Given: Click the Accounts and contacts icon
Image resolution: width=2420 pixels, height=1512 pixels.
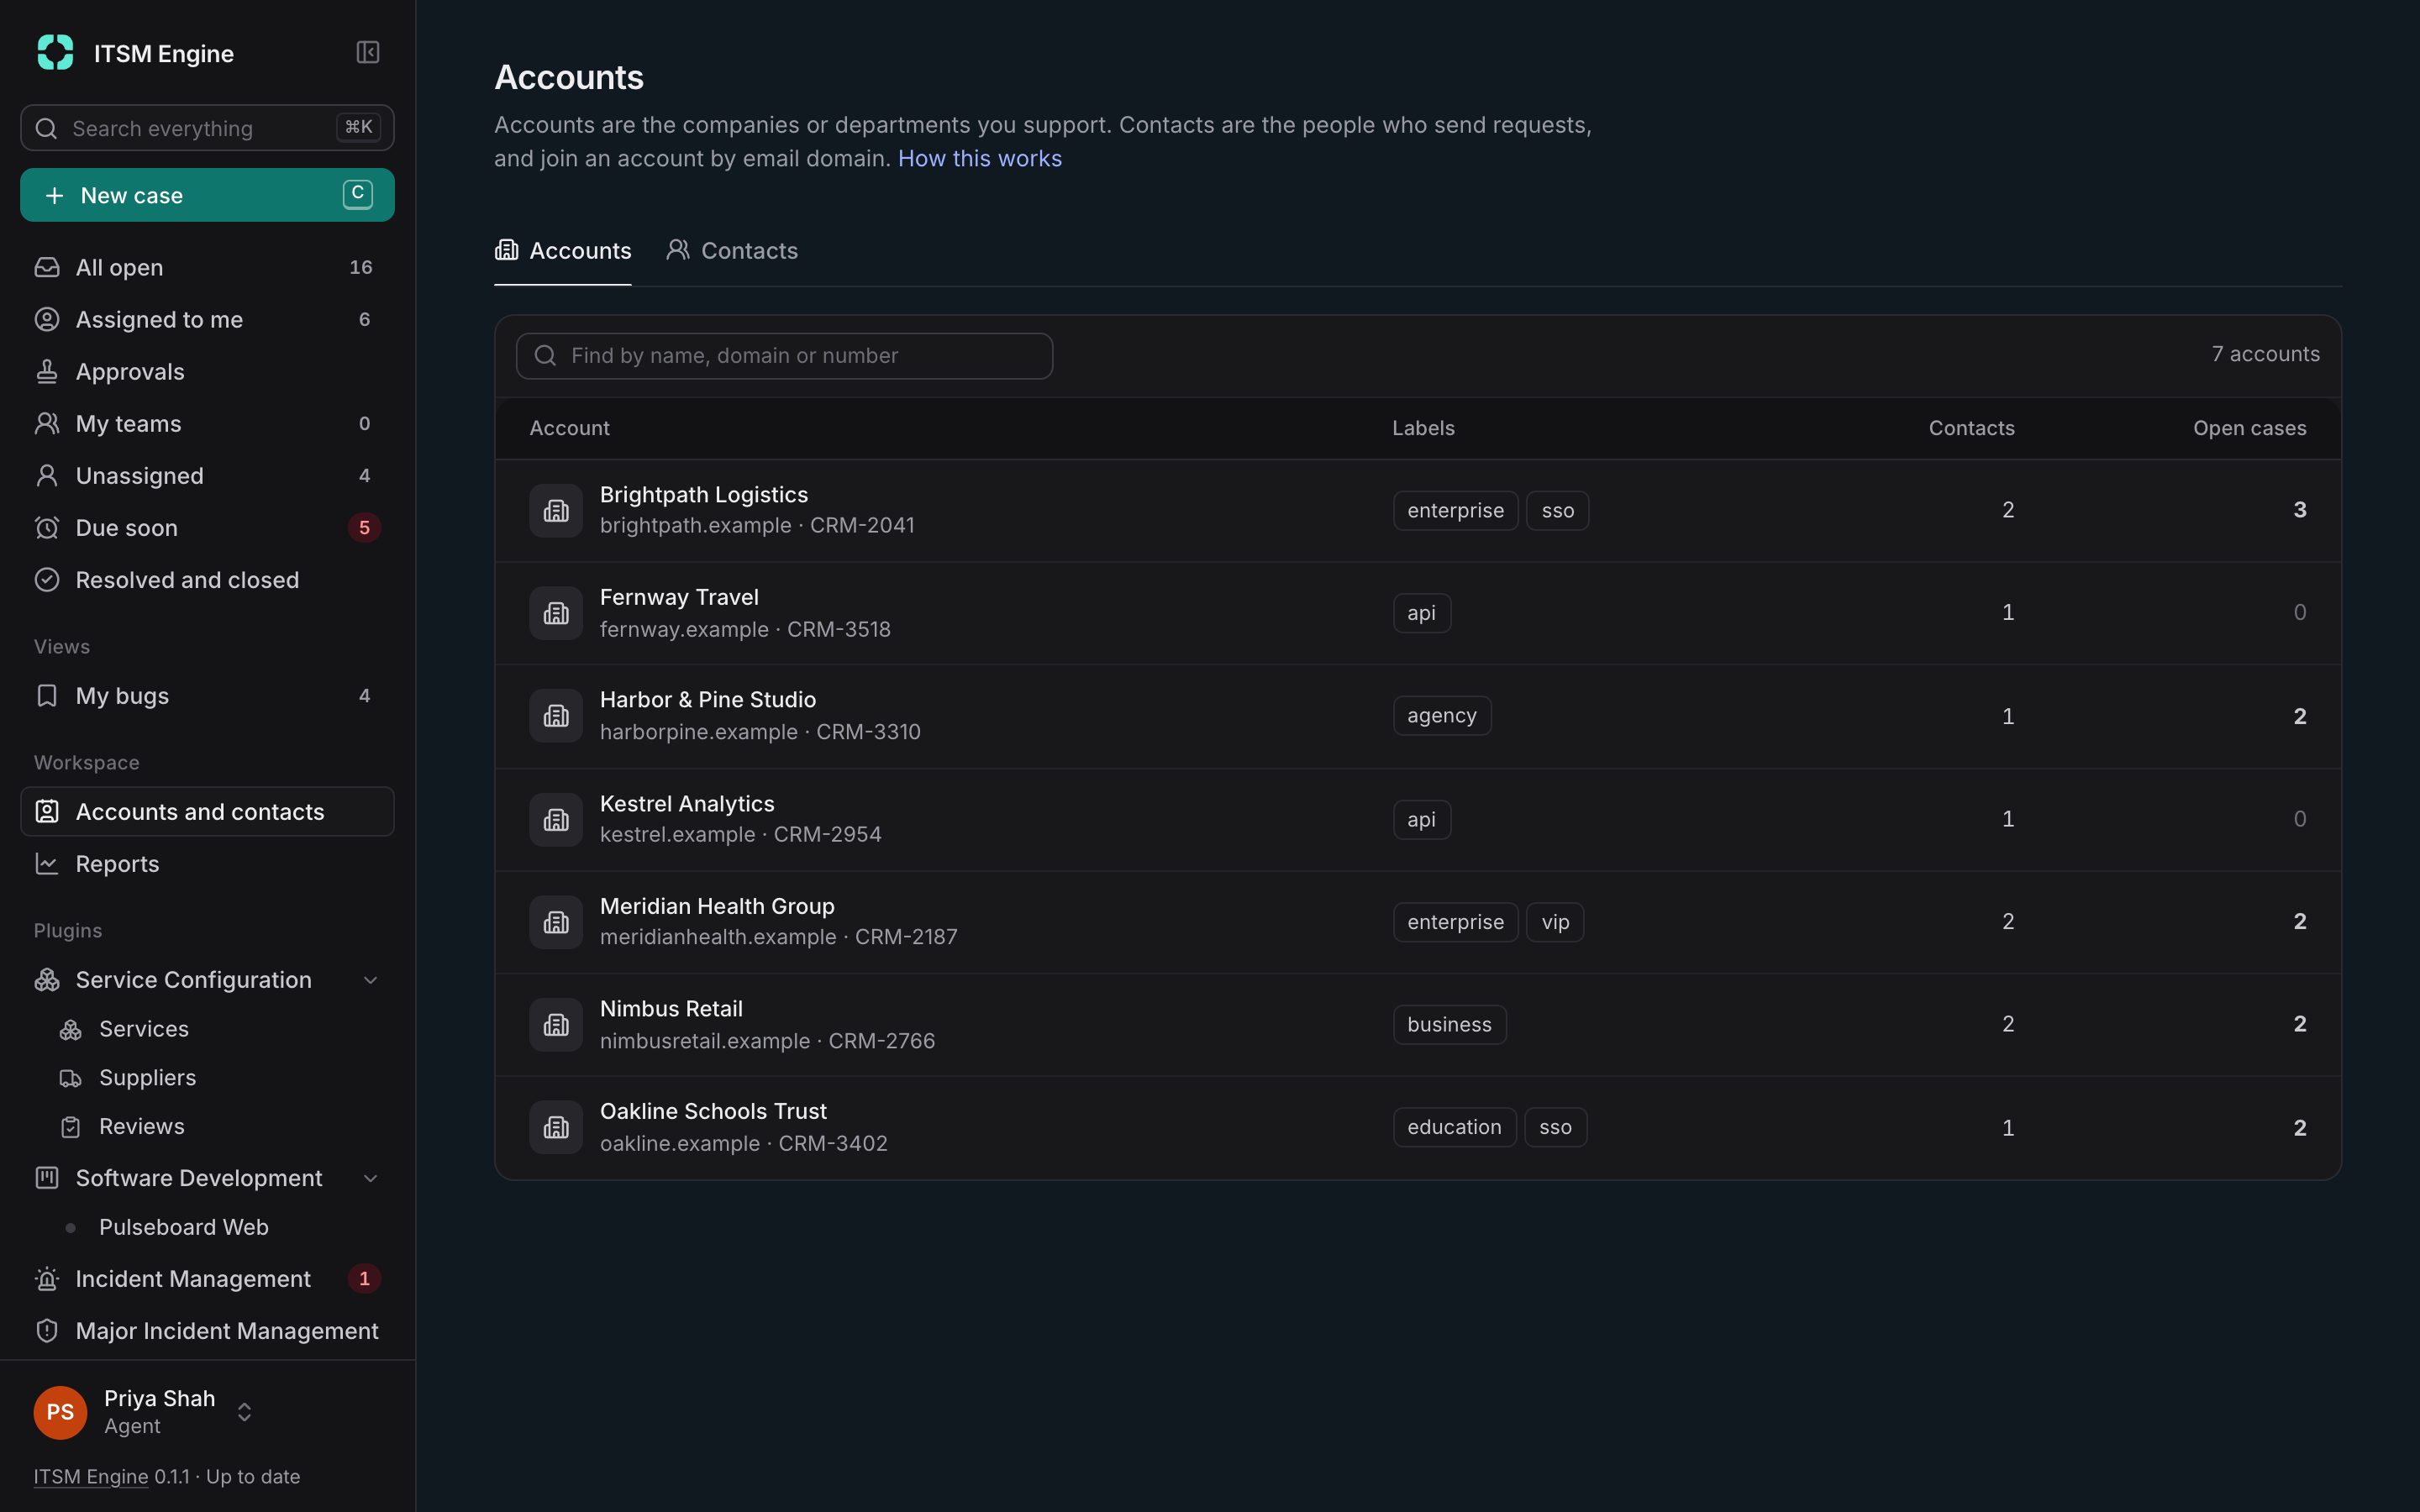Looking at the screenshot, I should 47,811.
